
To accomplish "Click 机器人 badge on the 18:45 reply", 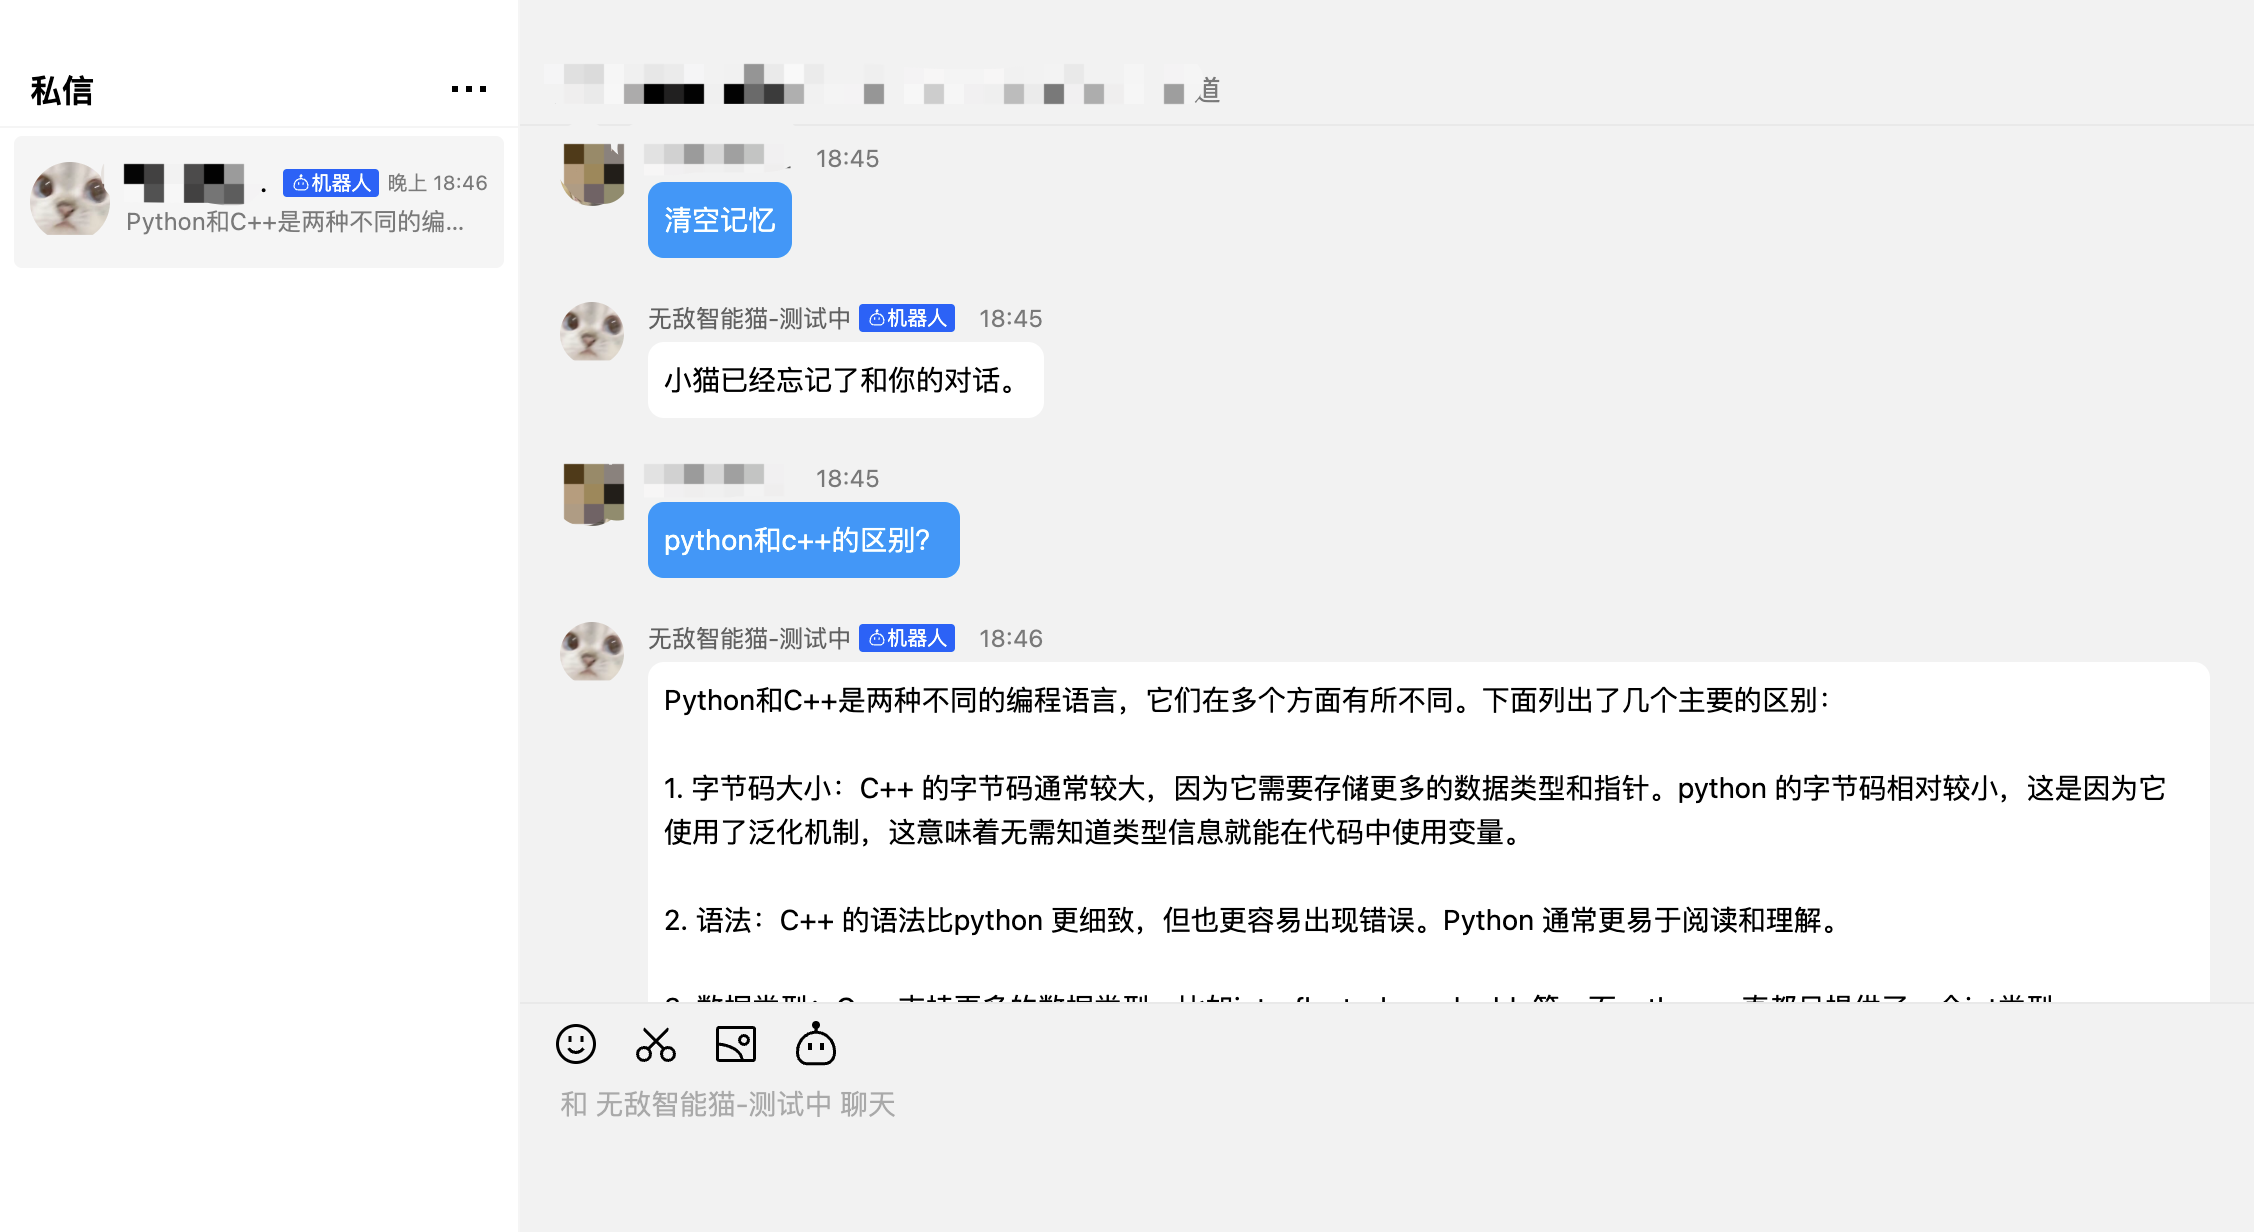I will point(907,318).
